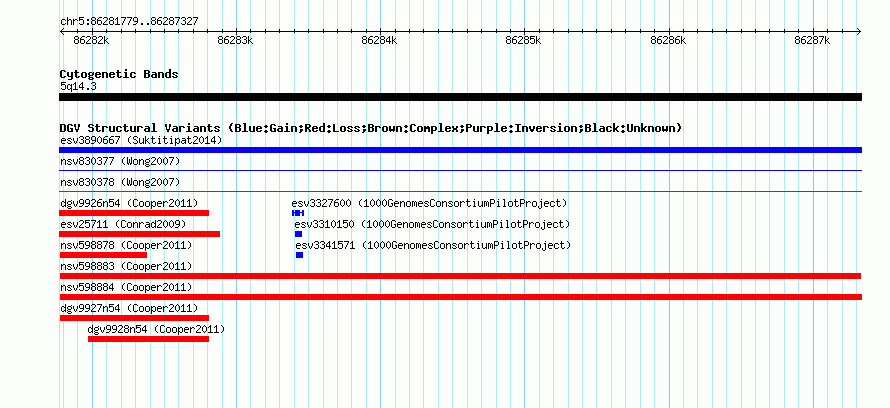Click the esv3327600 1000Genomes label
Viewport: 890px width, 408px height.
(430, 203)
